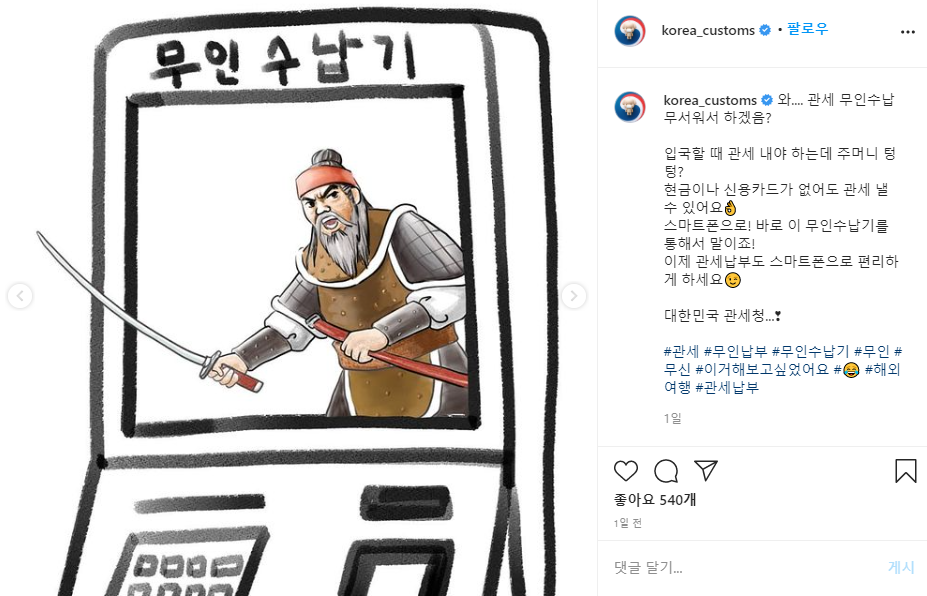Screen dimensions: 927x596
Task: Share post via paper plane icon
Action: pyautogui.click(x=706, y=470)
